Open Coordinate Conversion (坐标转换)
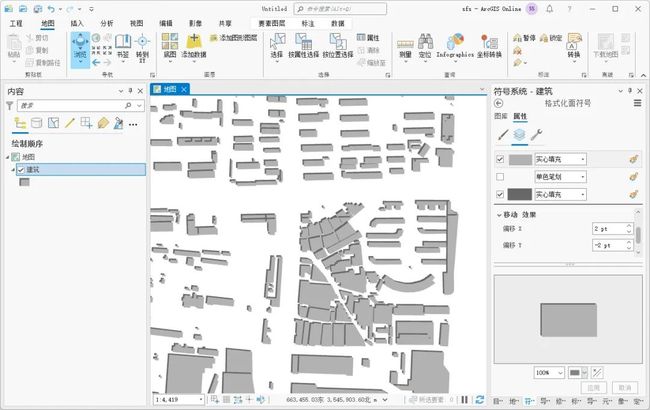The image size is (650, 410). coord(489,46)
